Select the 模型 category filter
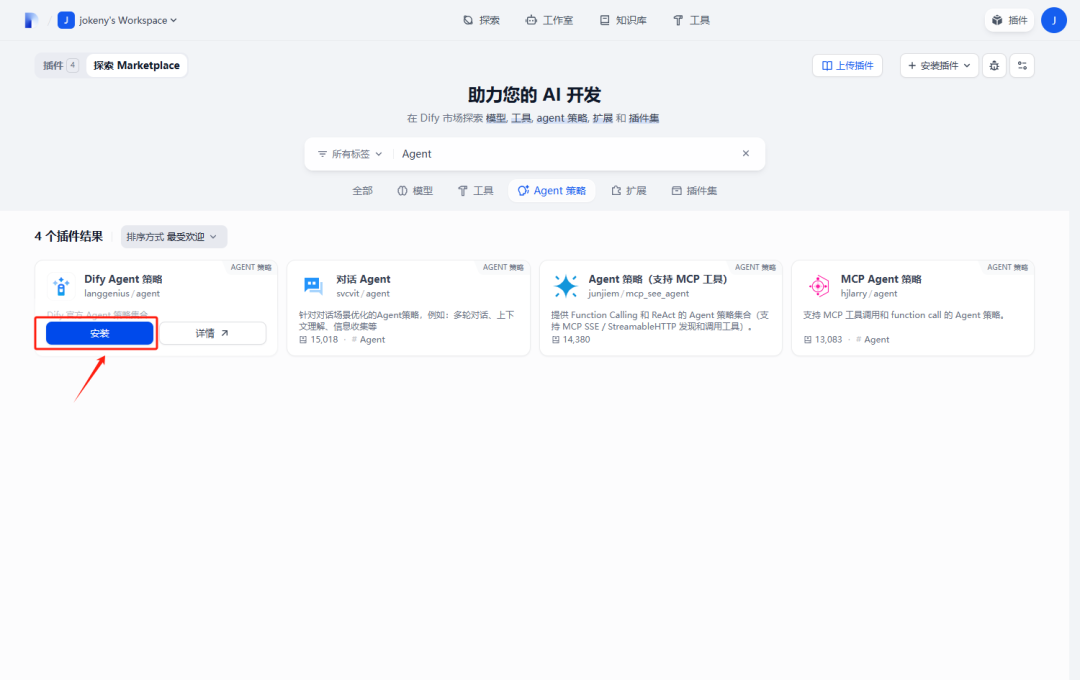The image size is (1080, 680). tap(415, 191)
